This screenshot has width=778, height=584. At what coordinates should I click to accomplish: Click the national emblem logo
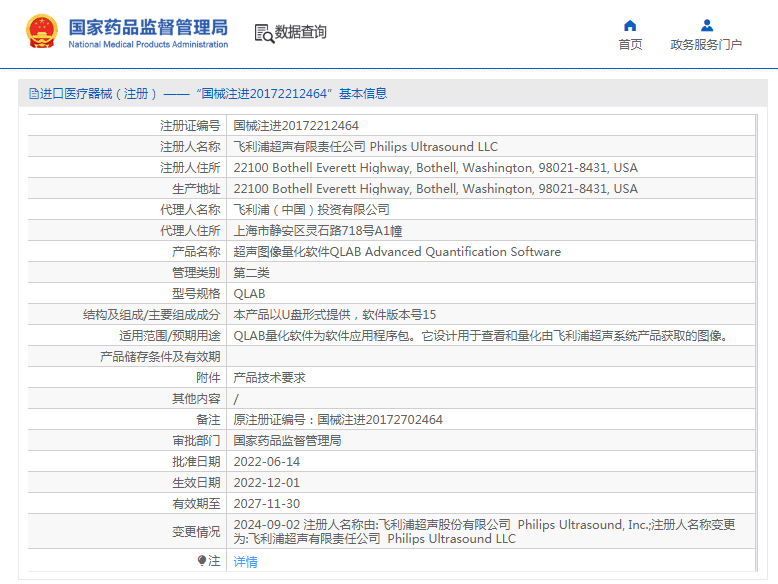coord(42,31)
